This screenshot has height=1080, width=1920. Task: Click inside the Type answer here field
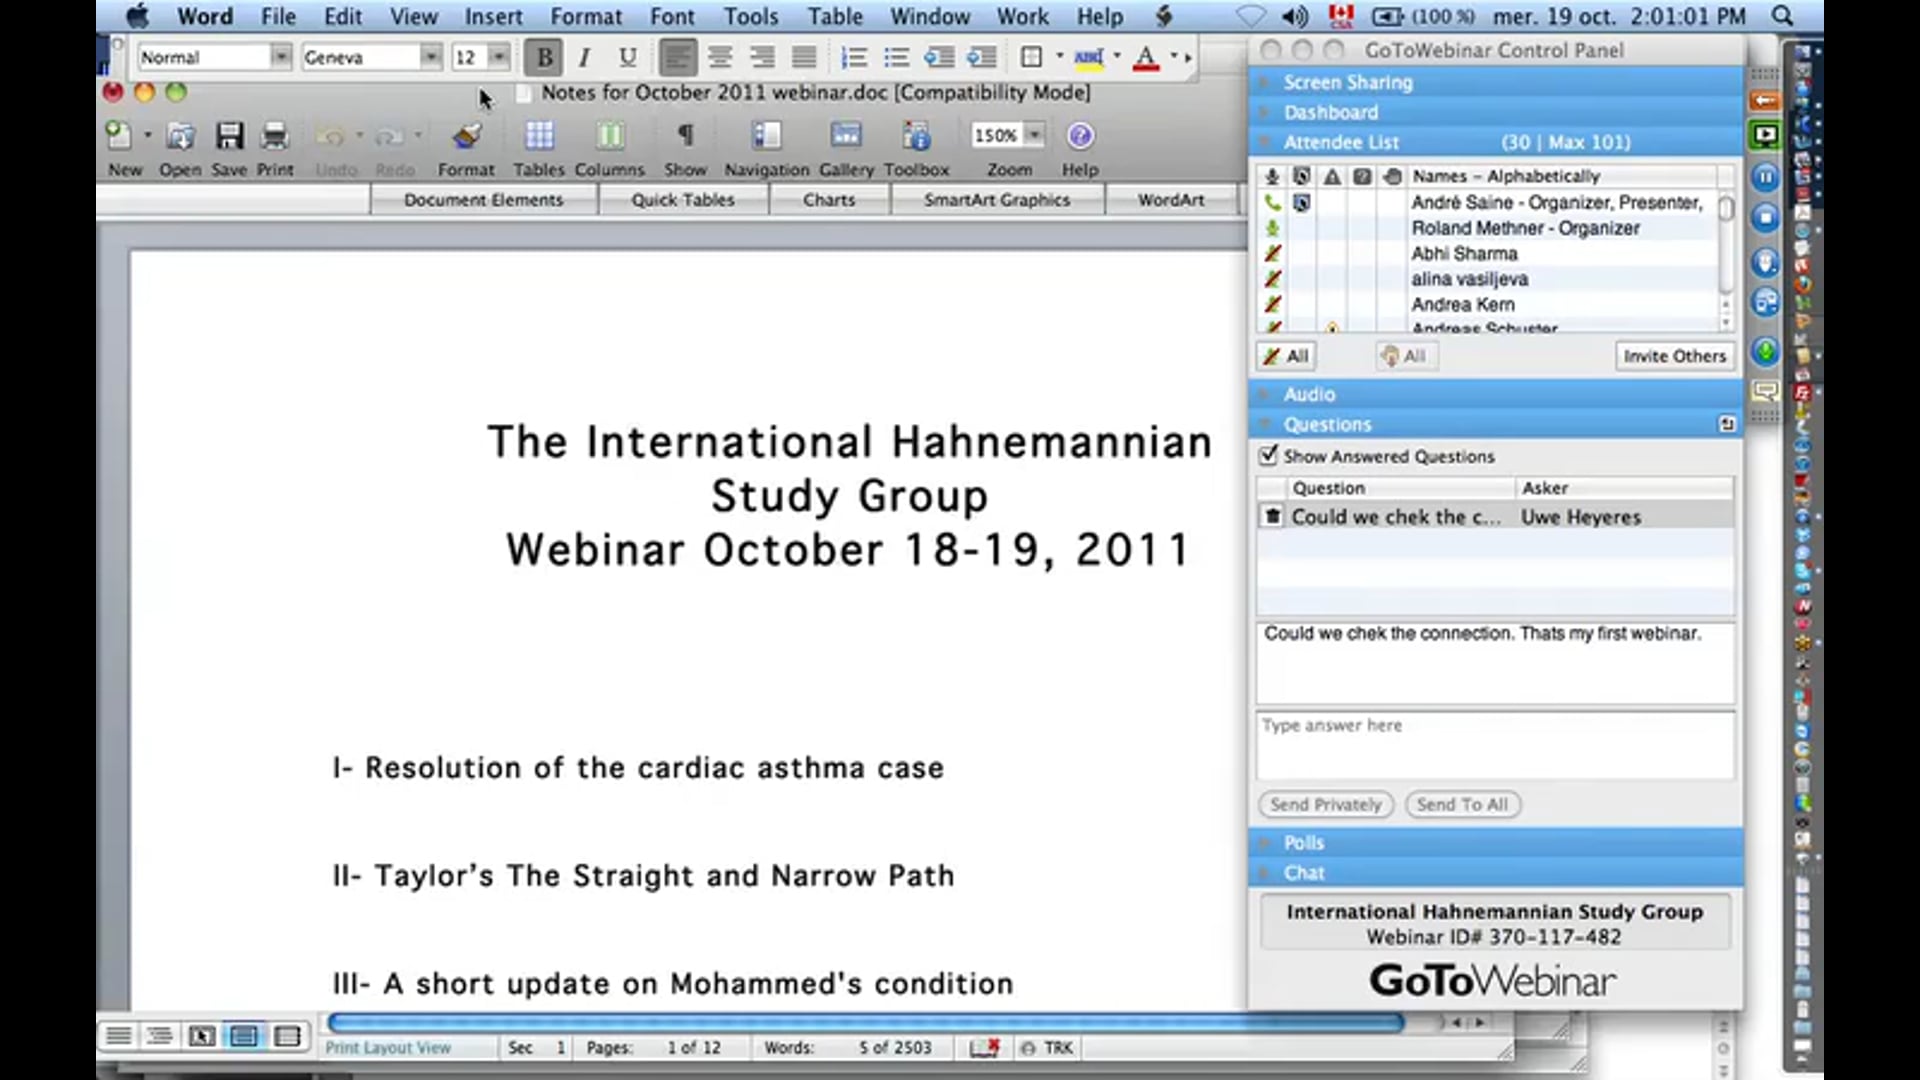click(x=1450, y=745)
